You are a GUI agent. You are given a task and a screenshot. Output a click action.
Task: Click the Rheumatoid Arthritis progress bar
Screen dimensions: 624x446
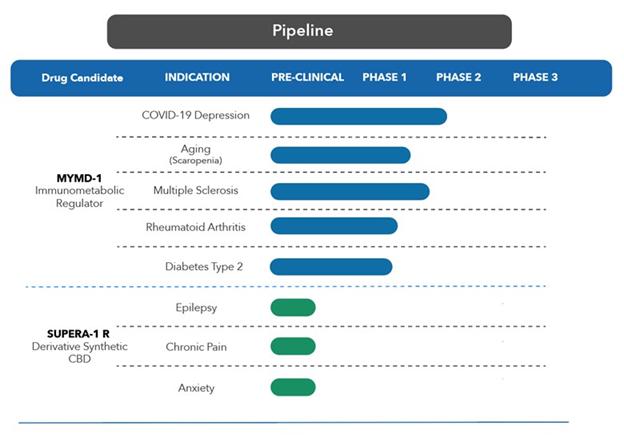click(333, 226)
